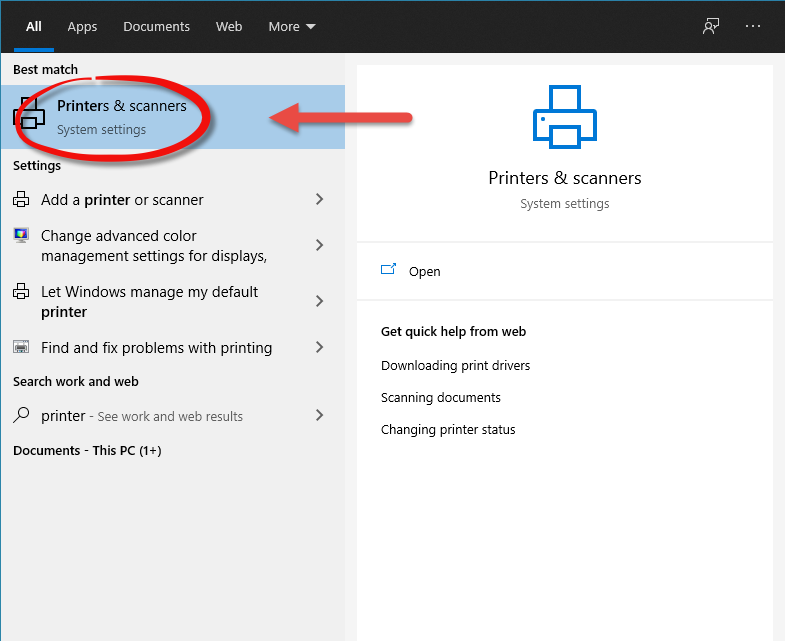Click the magnifier icon beside printer search

pyautogui.click(x=21, y=415)
